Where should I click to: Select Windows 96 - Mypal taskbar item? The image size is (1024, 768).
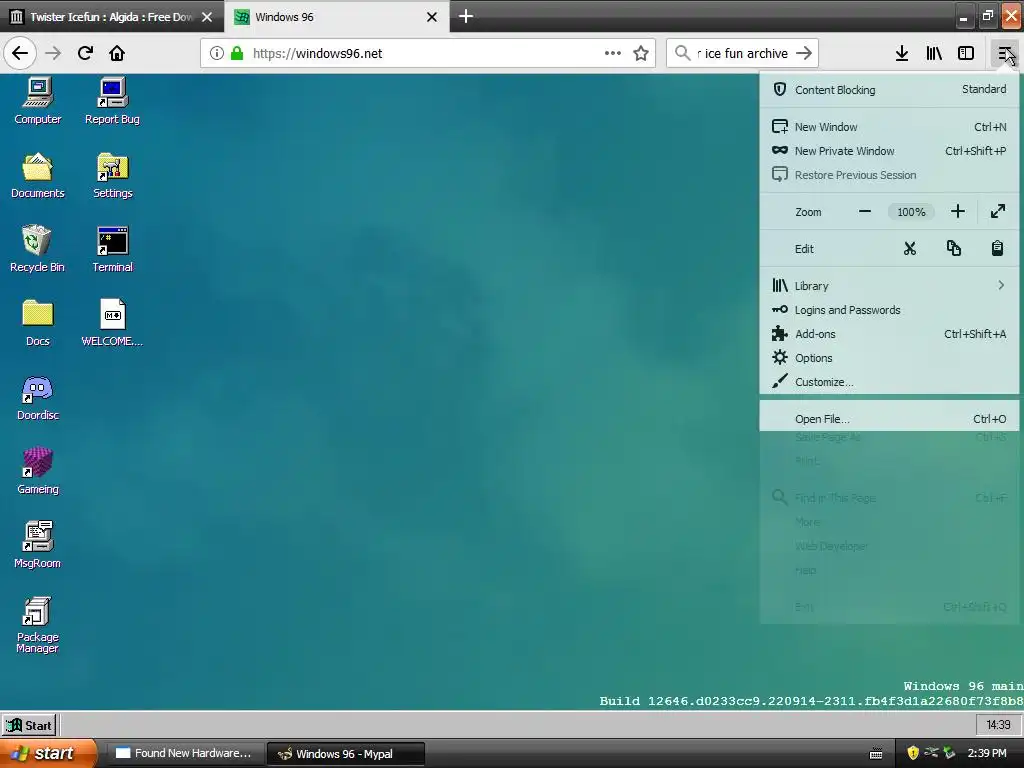(346, 754)
